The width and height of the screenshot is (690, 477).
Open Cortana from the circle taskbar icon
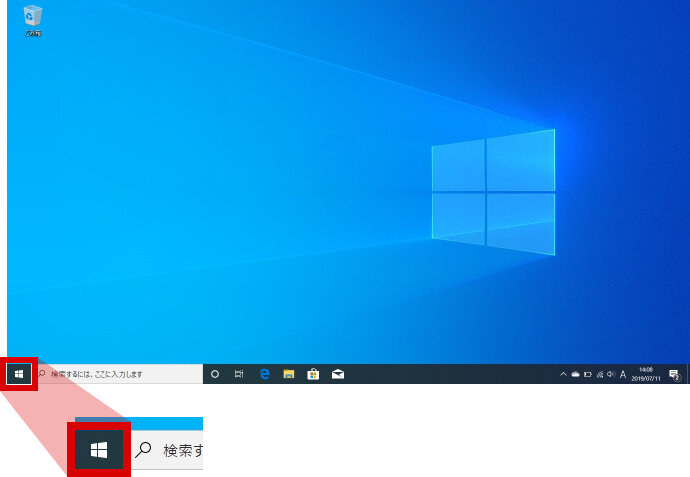click(215, 374)
